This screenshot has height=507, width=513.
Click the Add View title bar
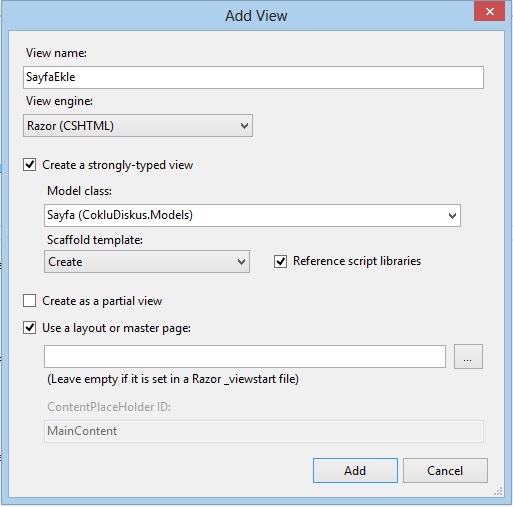click(x=256, y=16)
